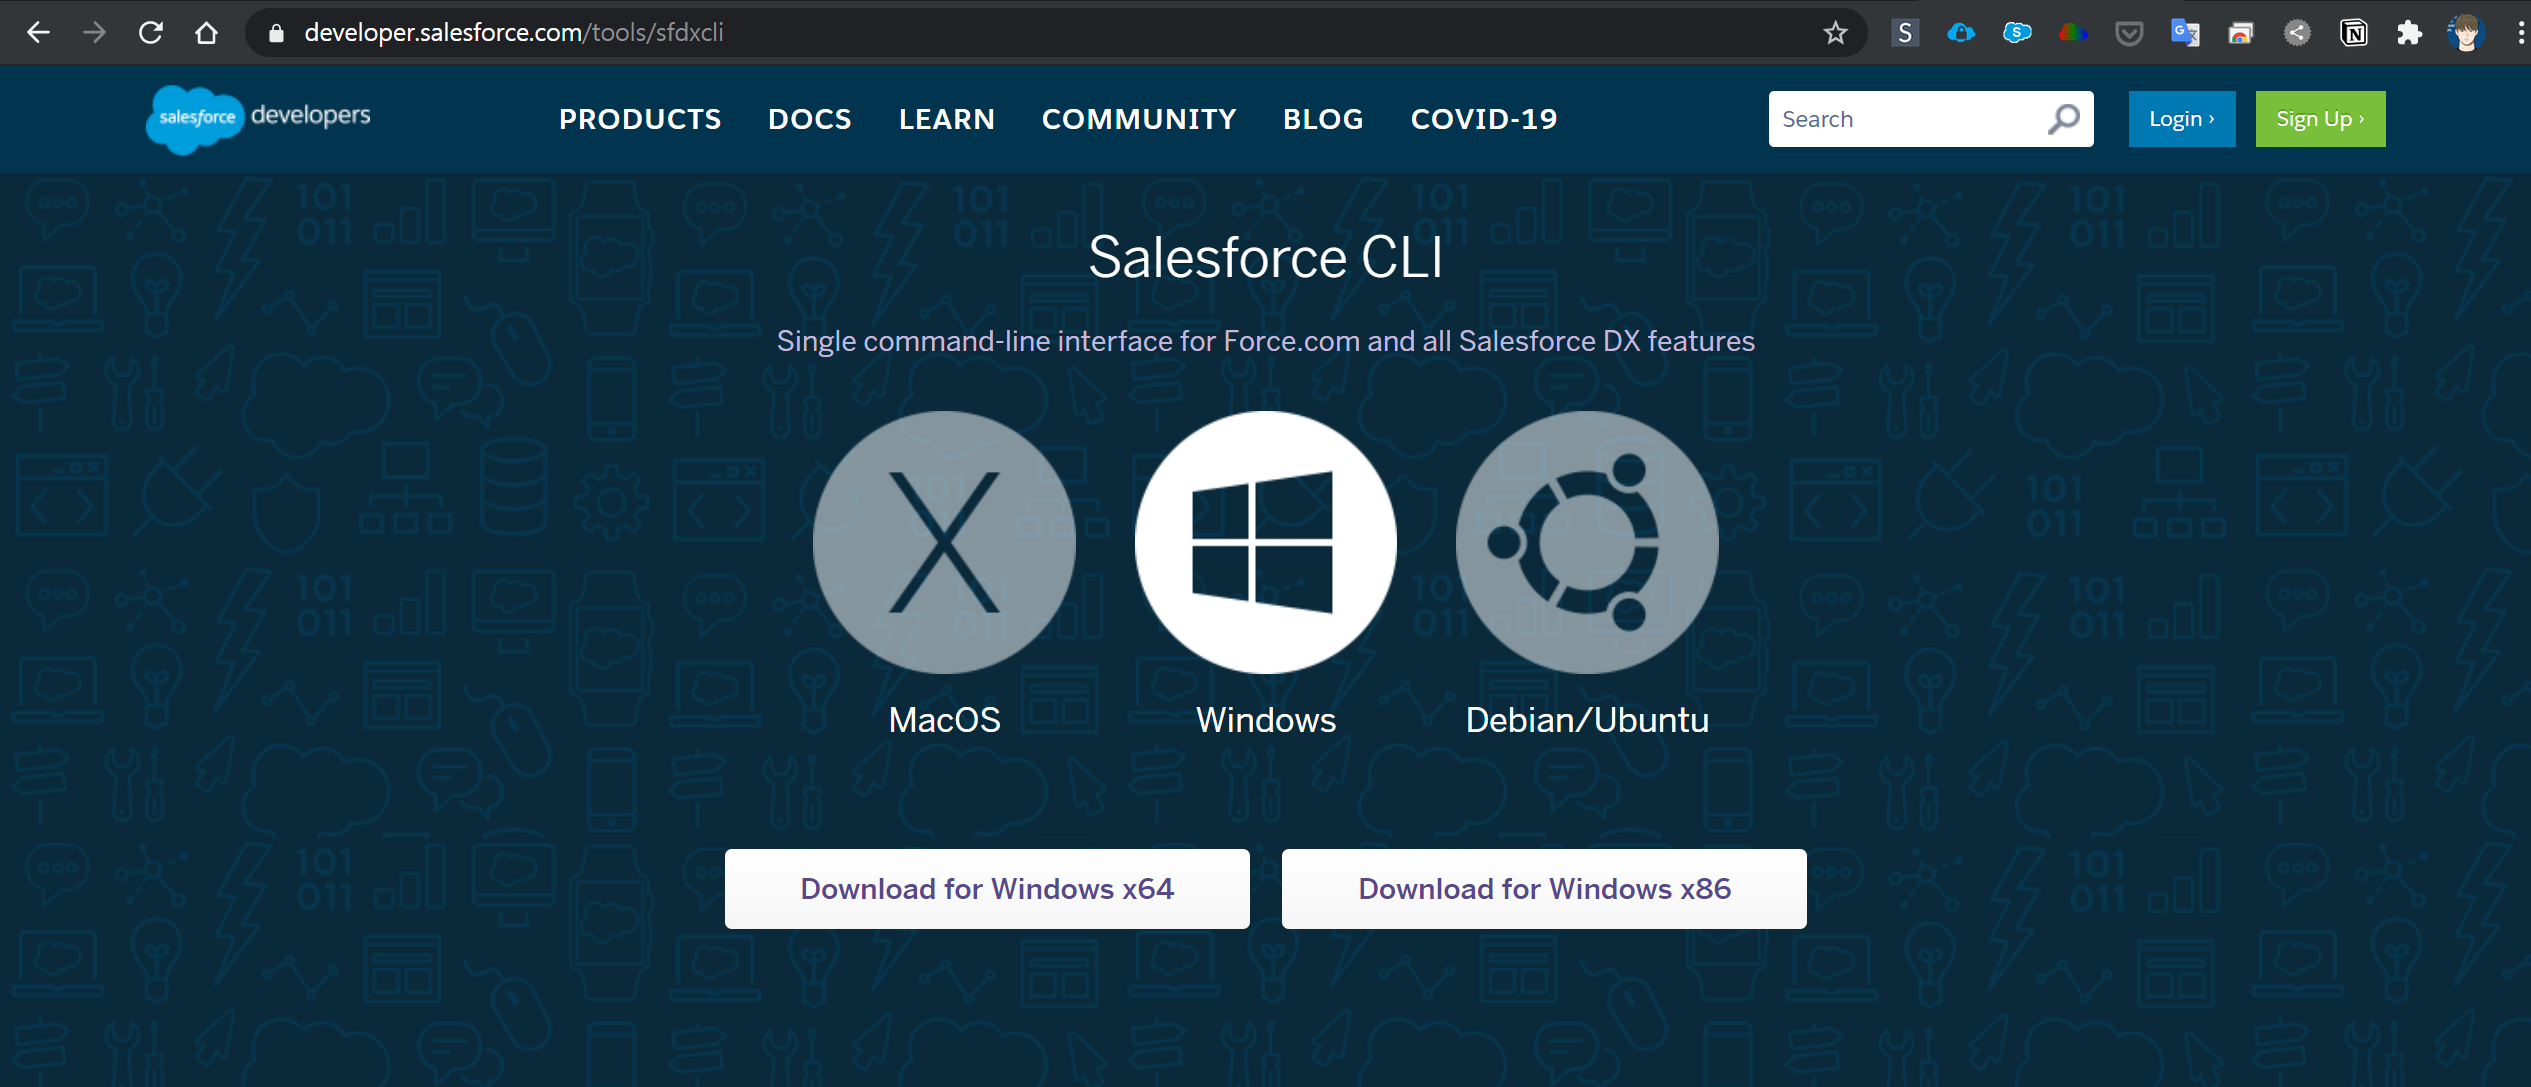
Task: Download for Windows x64
Action: tap(987, 889)
